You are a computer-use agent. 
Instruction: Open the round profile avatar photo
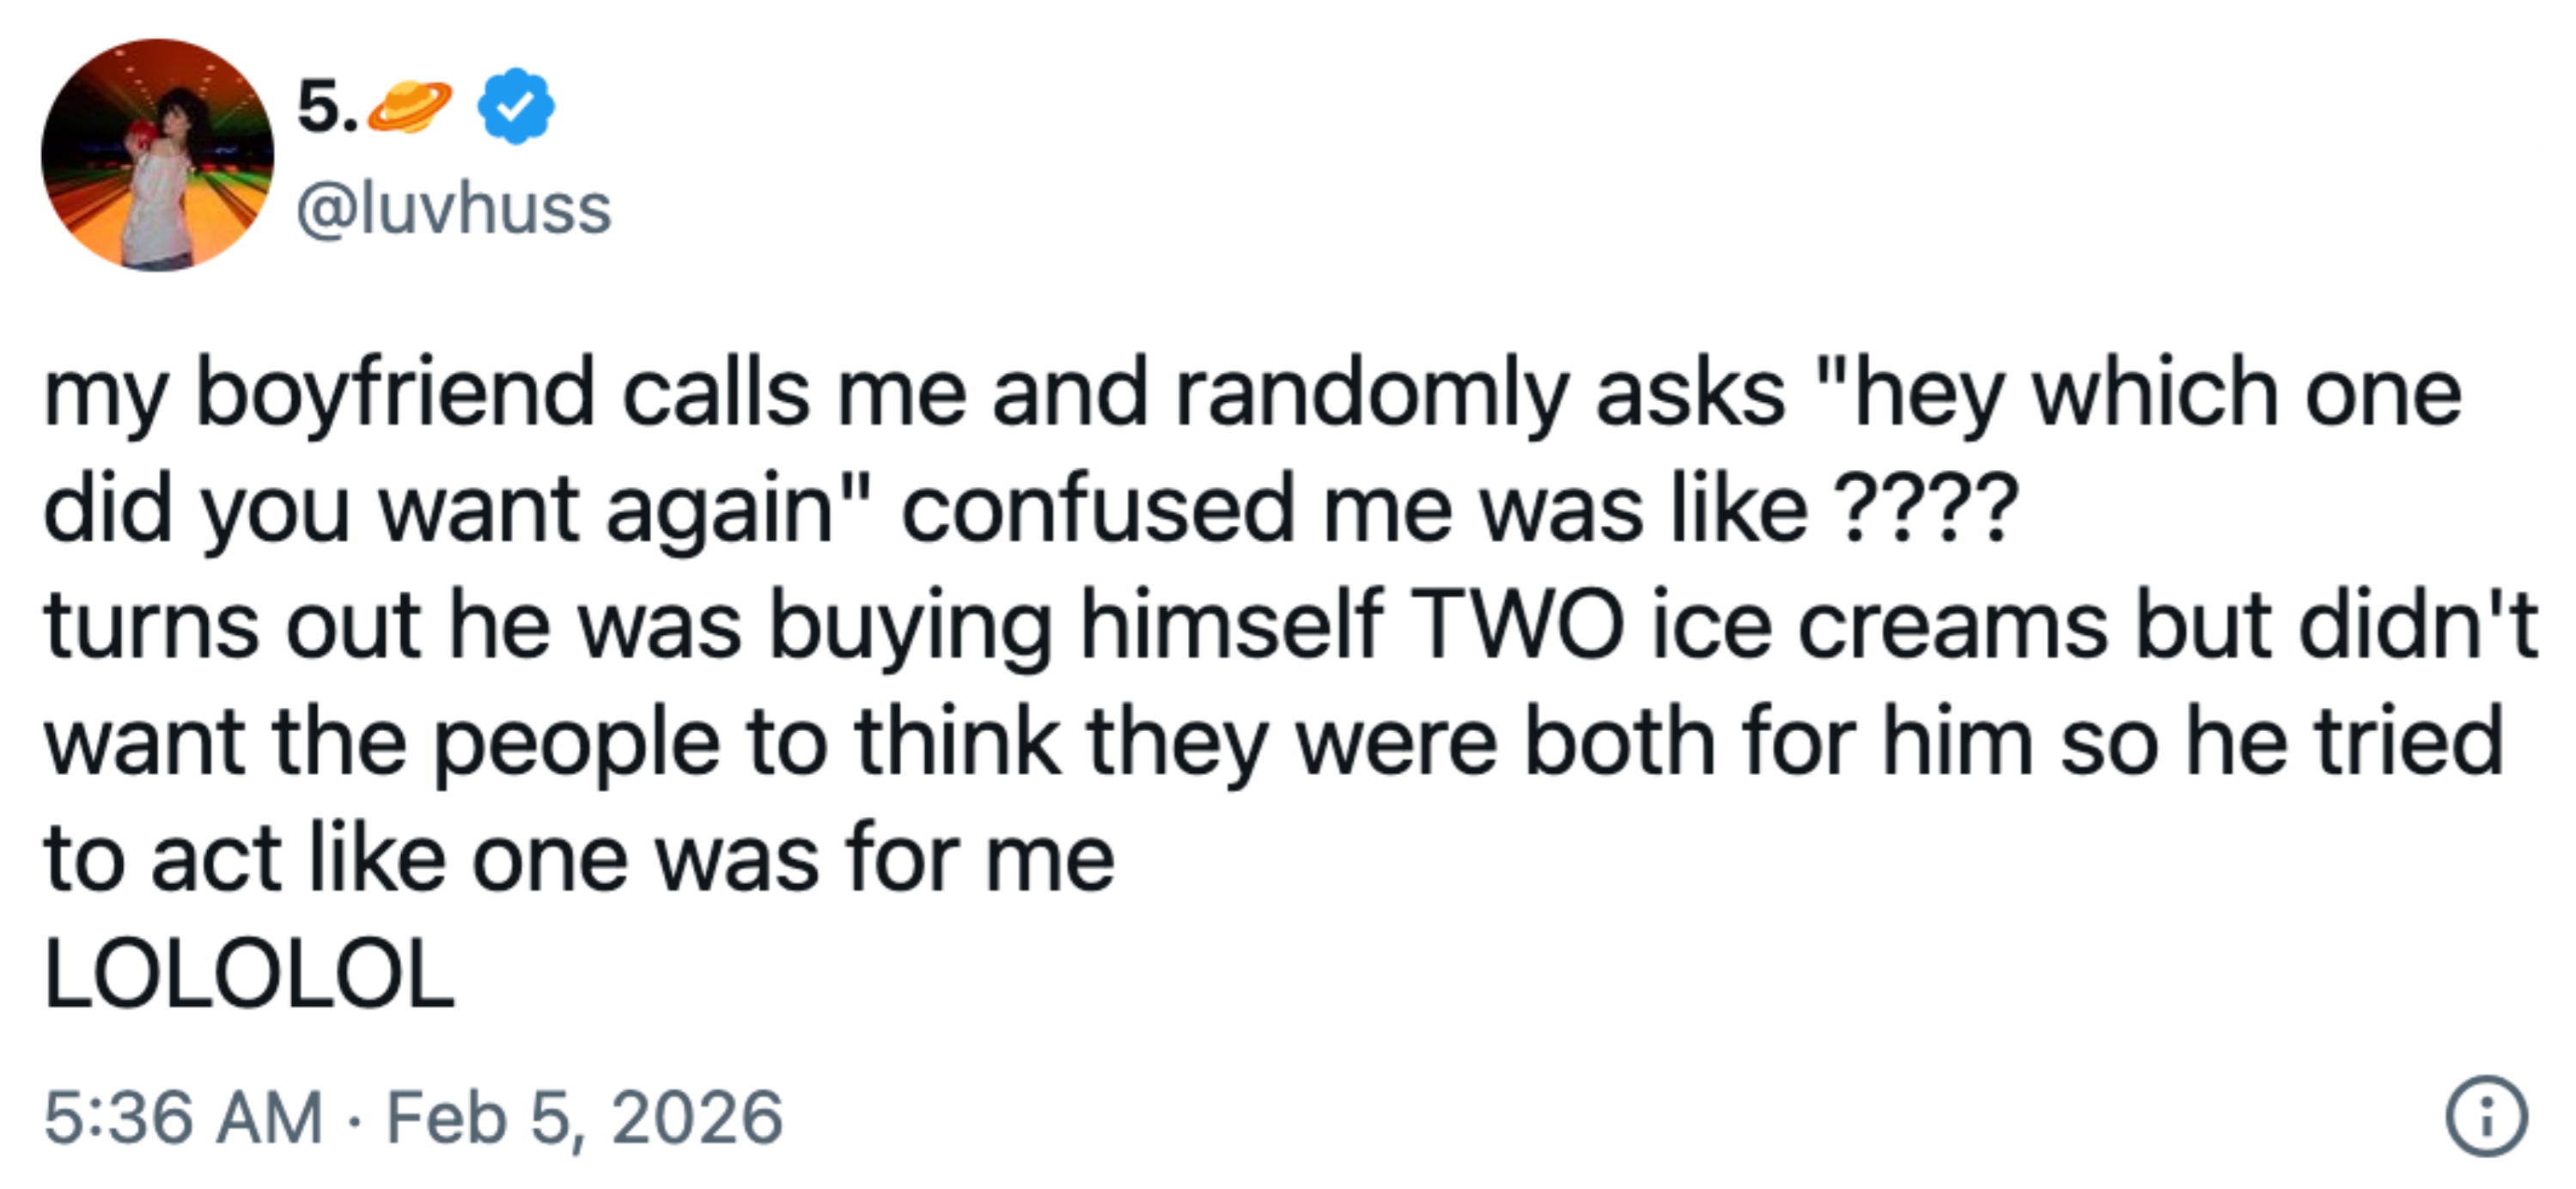coord(157,155)
